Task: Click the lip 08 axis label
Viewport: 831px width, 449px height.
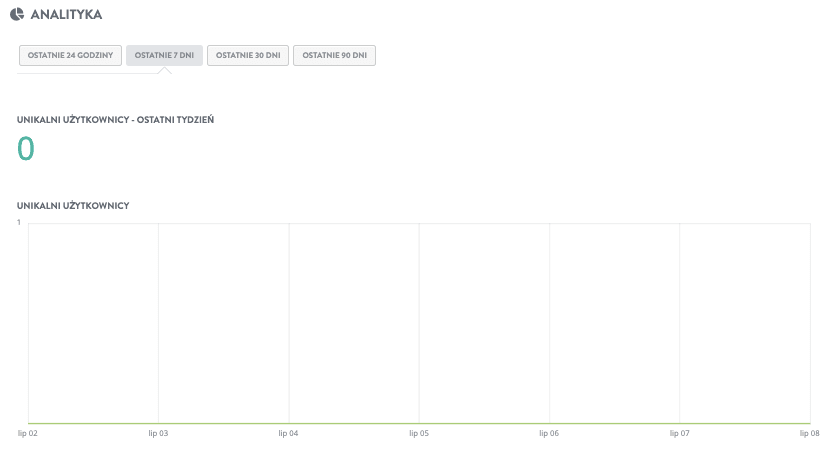Action: [809, 433]
